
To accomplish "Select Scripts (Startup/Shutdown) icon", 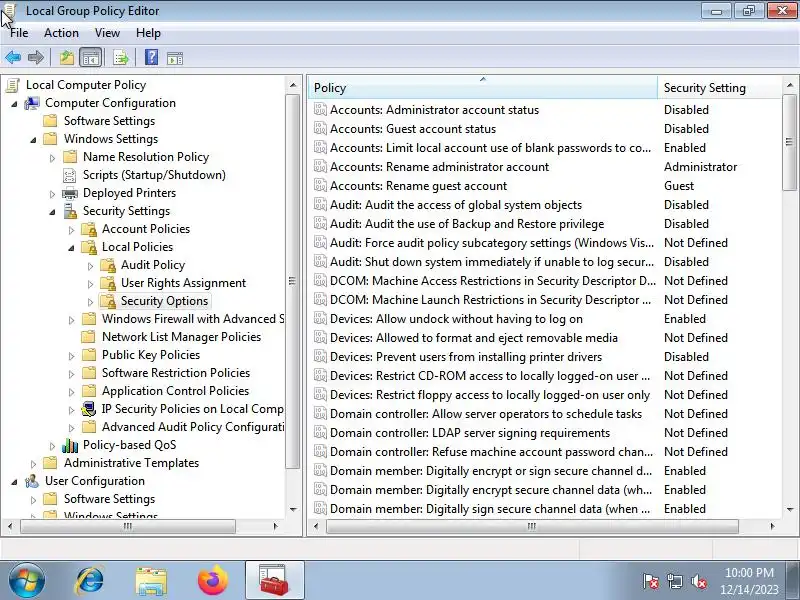I will 69,175.
